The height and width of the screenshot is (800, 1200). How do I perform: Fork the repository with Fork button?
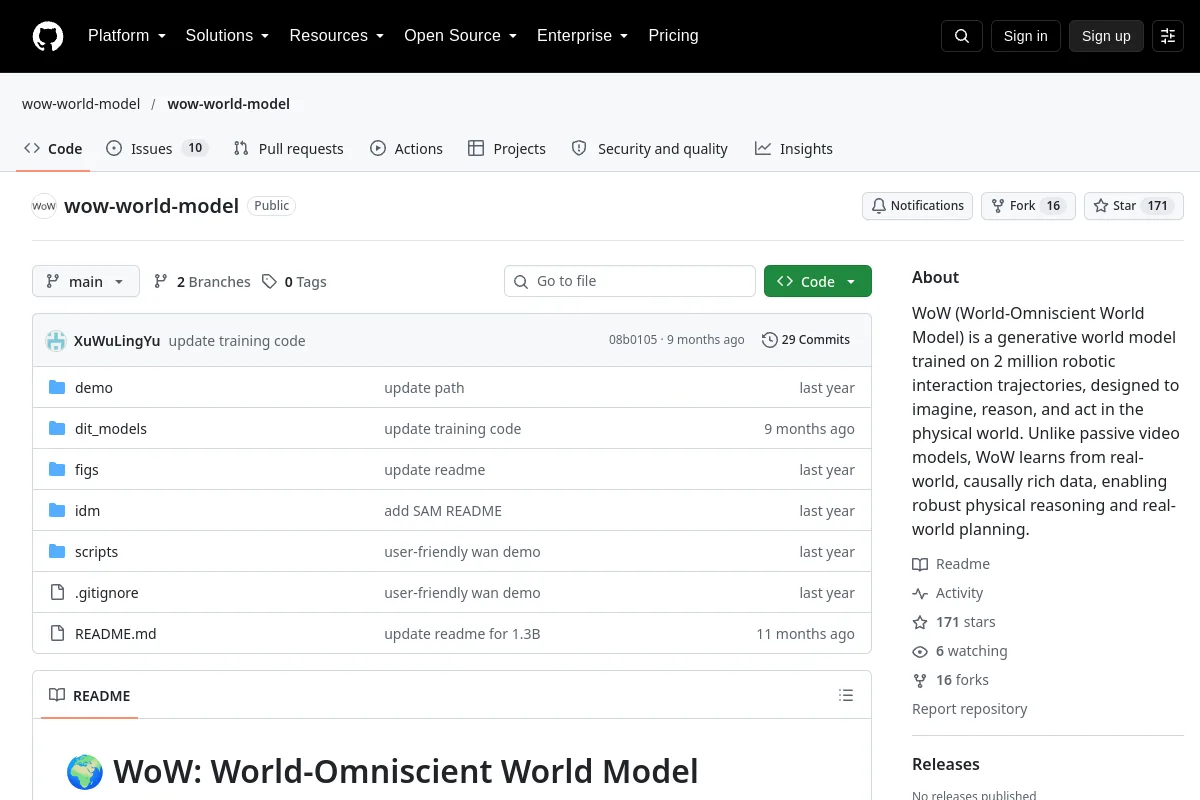click(x=1028, y=206)
